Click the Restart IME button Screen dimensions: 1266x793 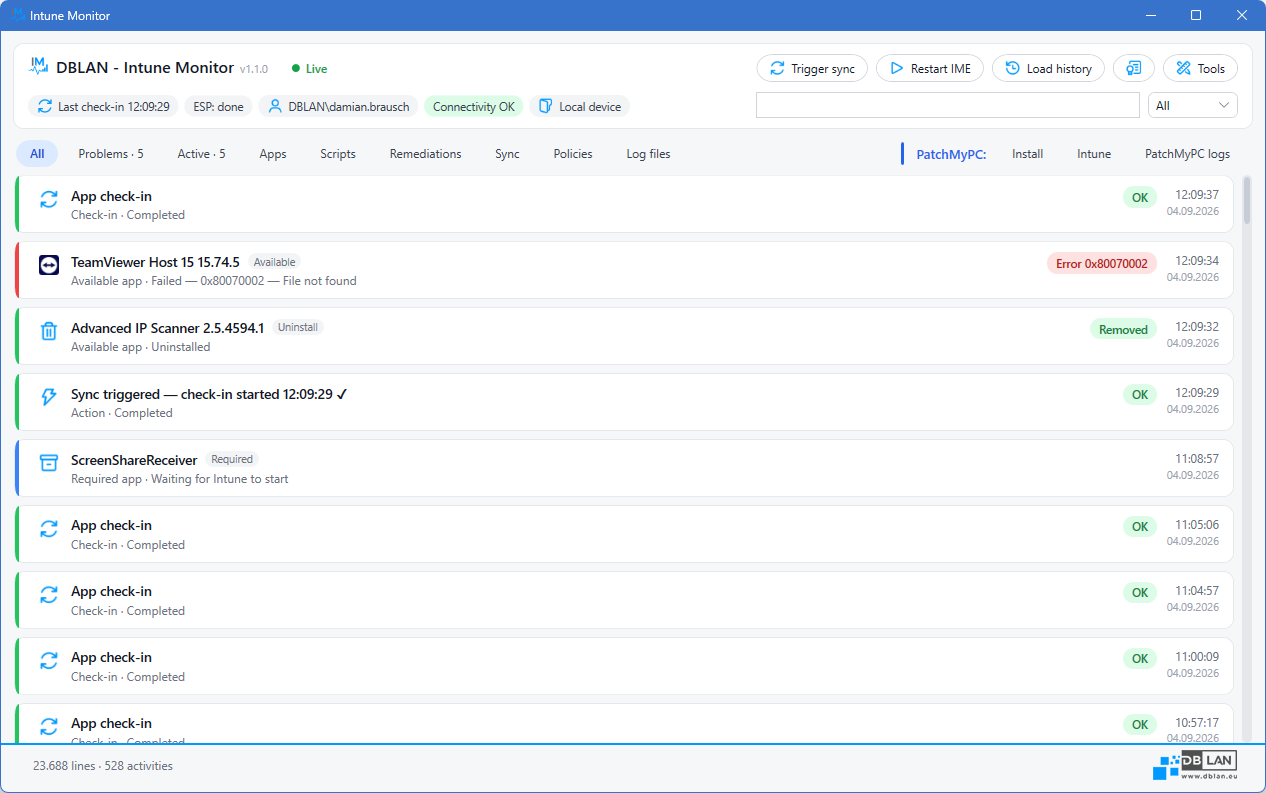(x=930, y=68)
